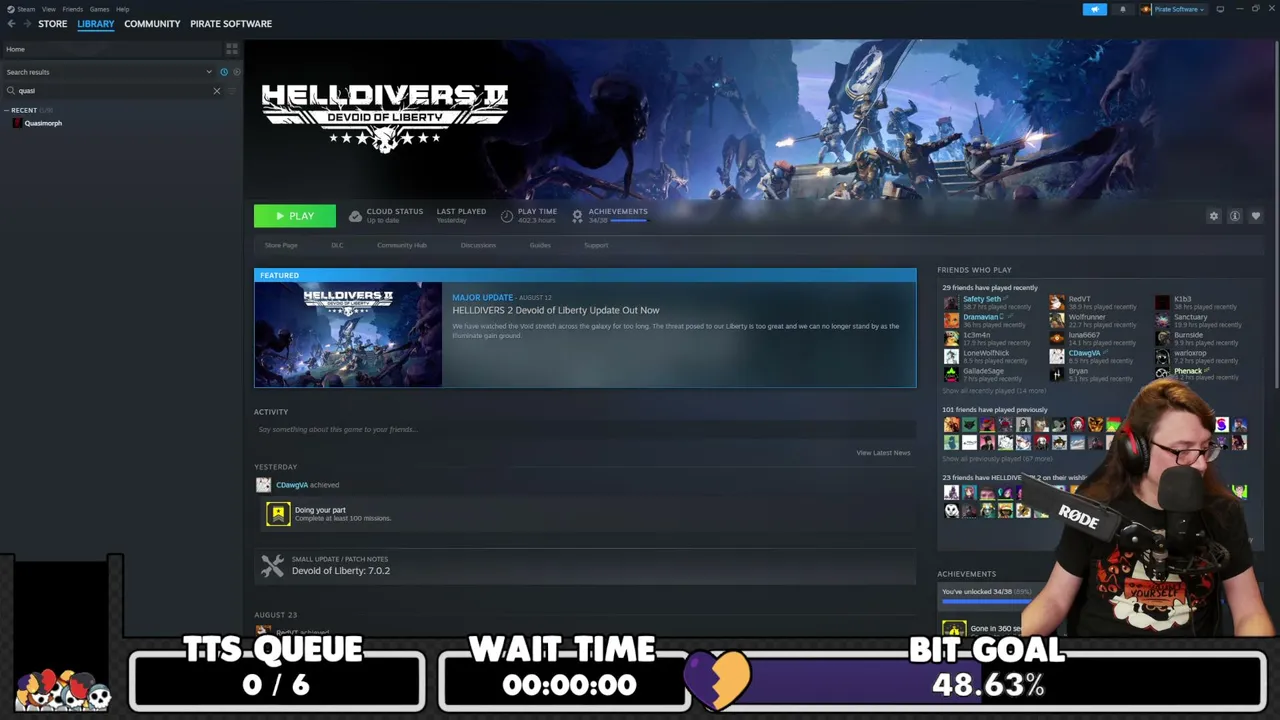The height and width of the screenshot is (720, 1280).
Task: Click the green PLAY button
Action: pos(295,216)
